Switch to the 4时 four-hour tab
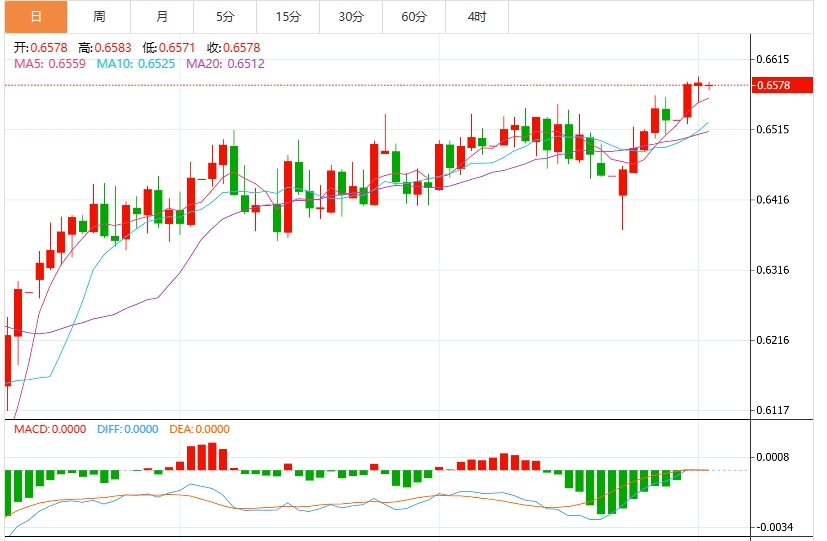Viewport: 827px width, 541px height. pos(477,17)
